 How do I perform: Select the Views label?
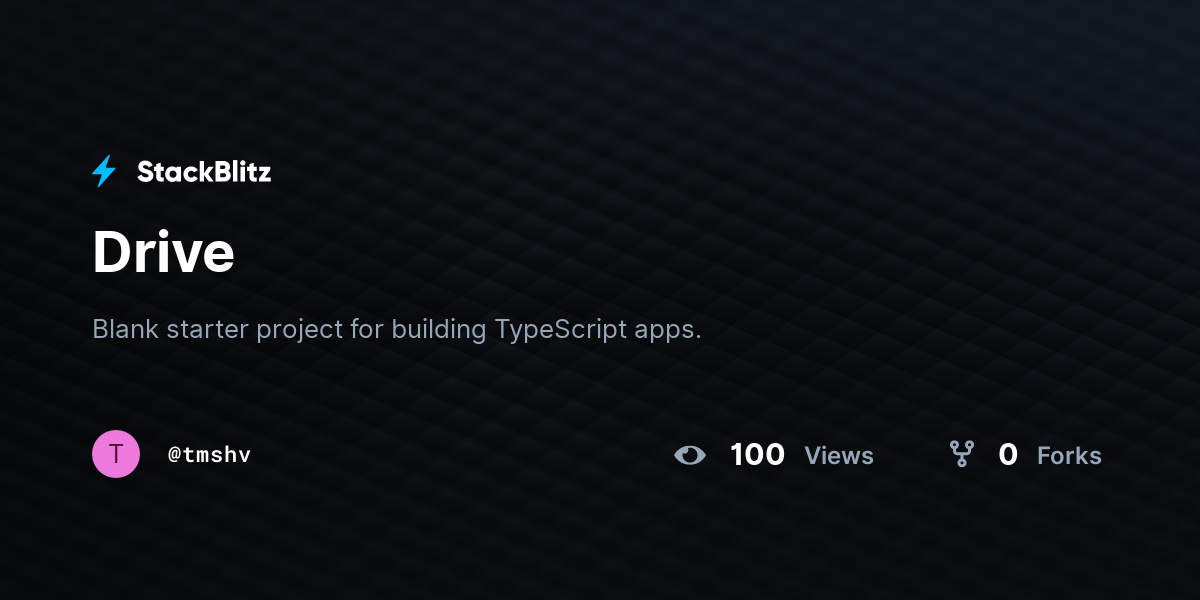point(839,456)
